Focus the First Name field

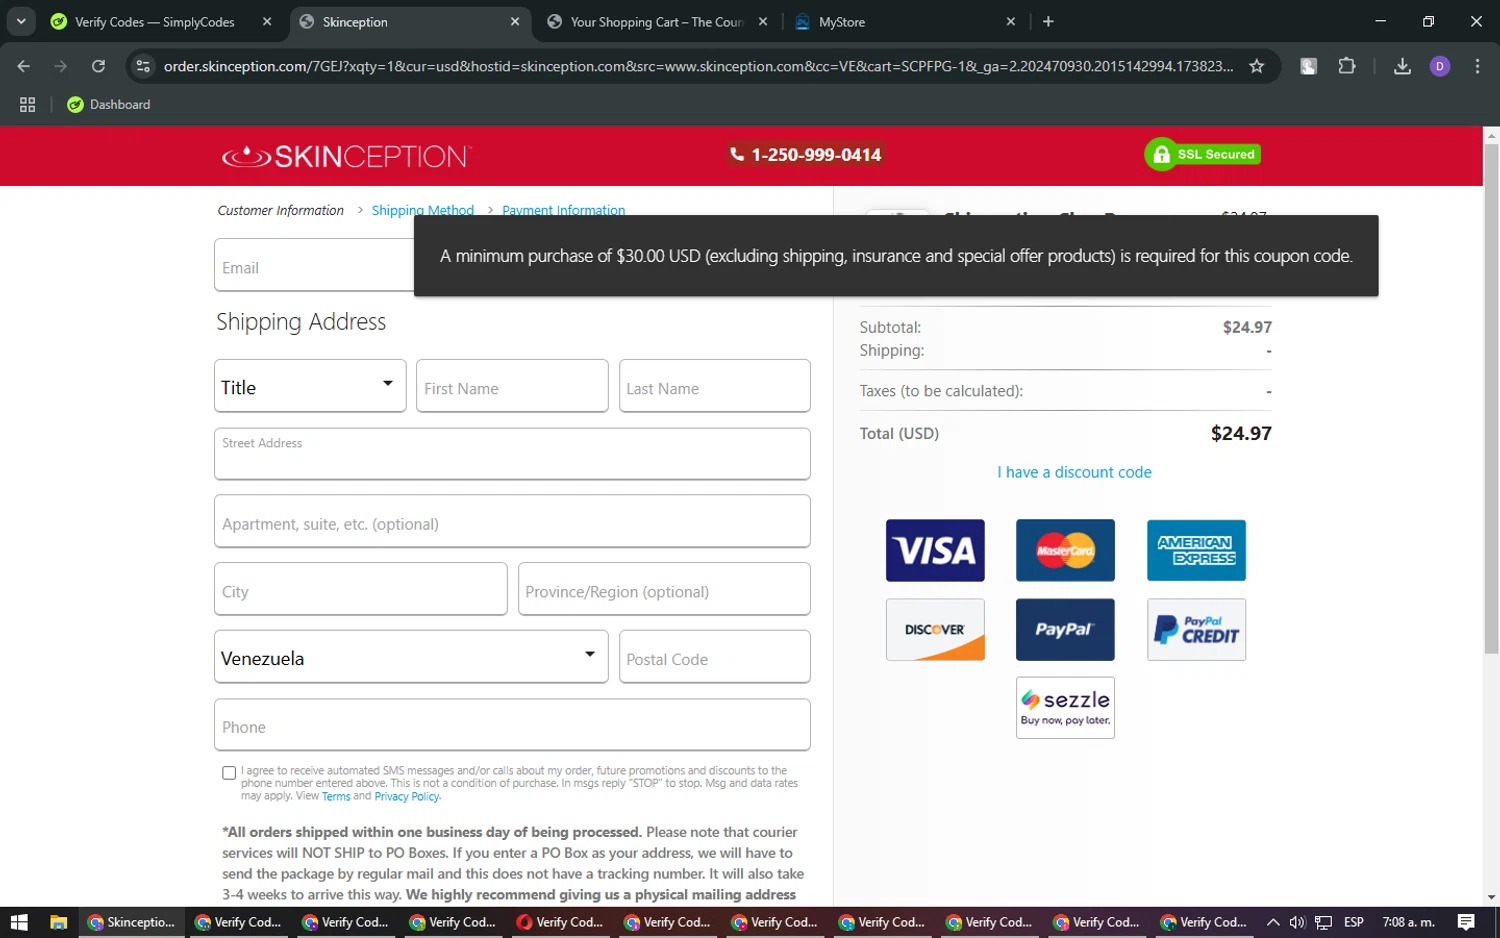512,386
